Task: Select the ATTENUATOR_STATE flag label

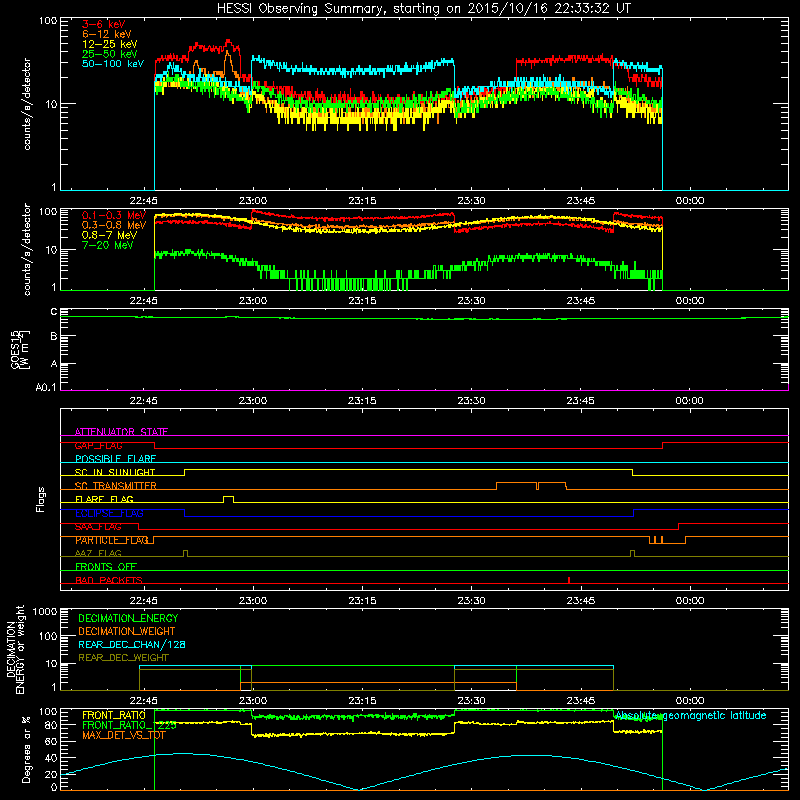Action: [121, 432]
